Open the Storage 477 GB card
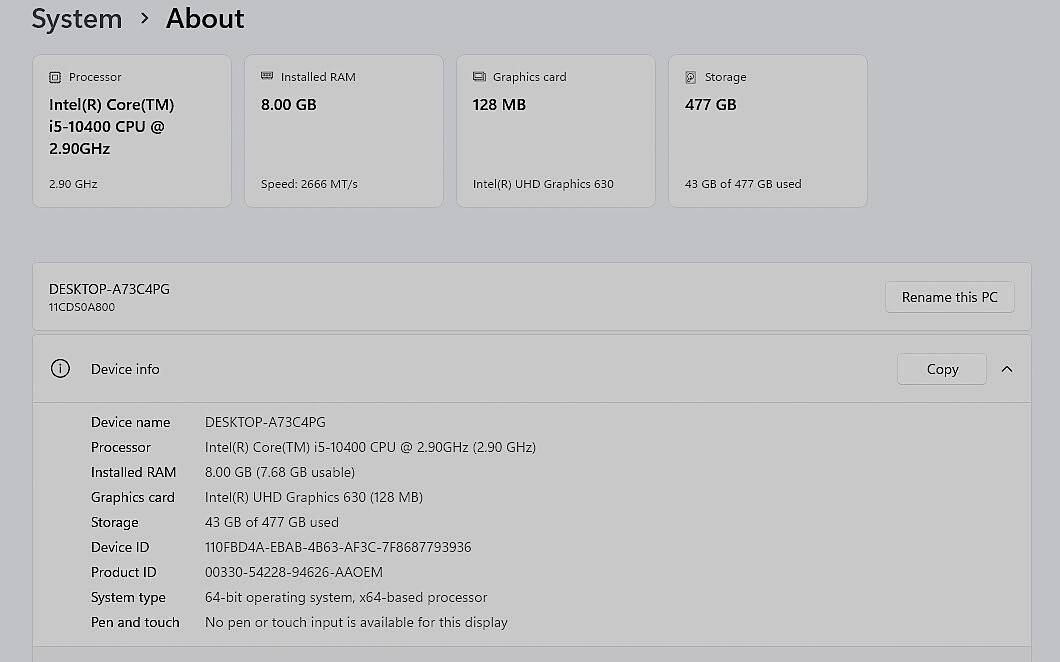The image size is (1060, 662). click(768, 131)
